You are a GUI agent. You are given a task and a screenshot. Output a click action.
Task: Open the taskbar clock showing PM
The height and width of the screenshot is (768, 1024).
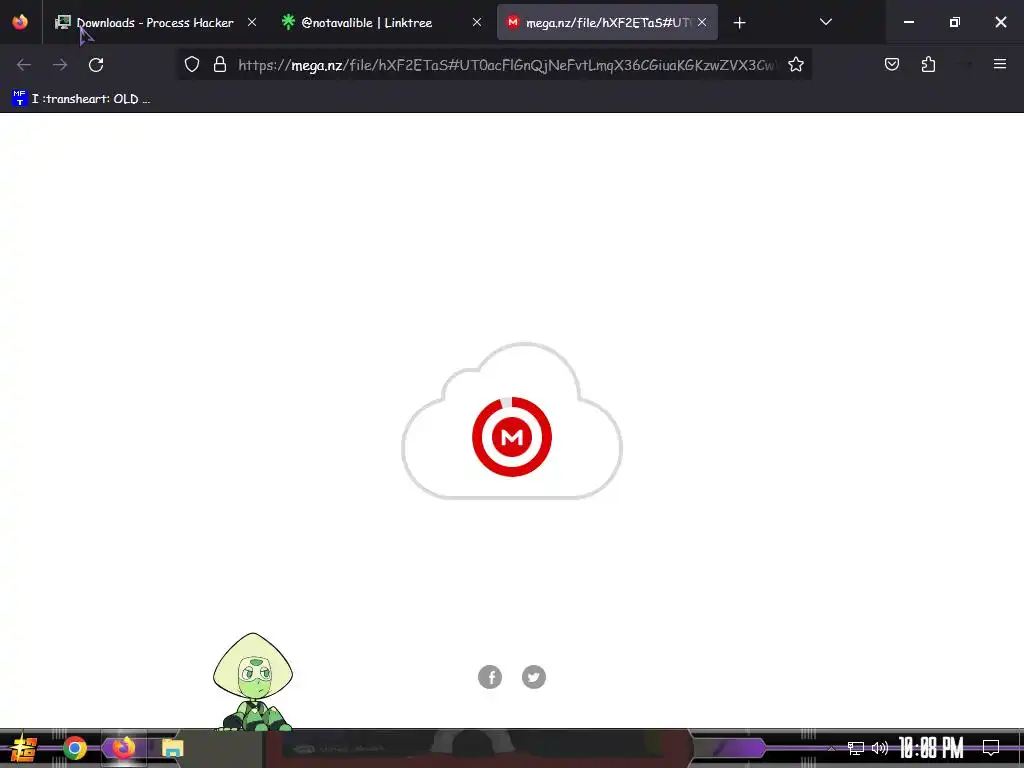coord(931,748)
